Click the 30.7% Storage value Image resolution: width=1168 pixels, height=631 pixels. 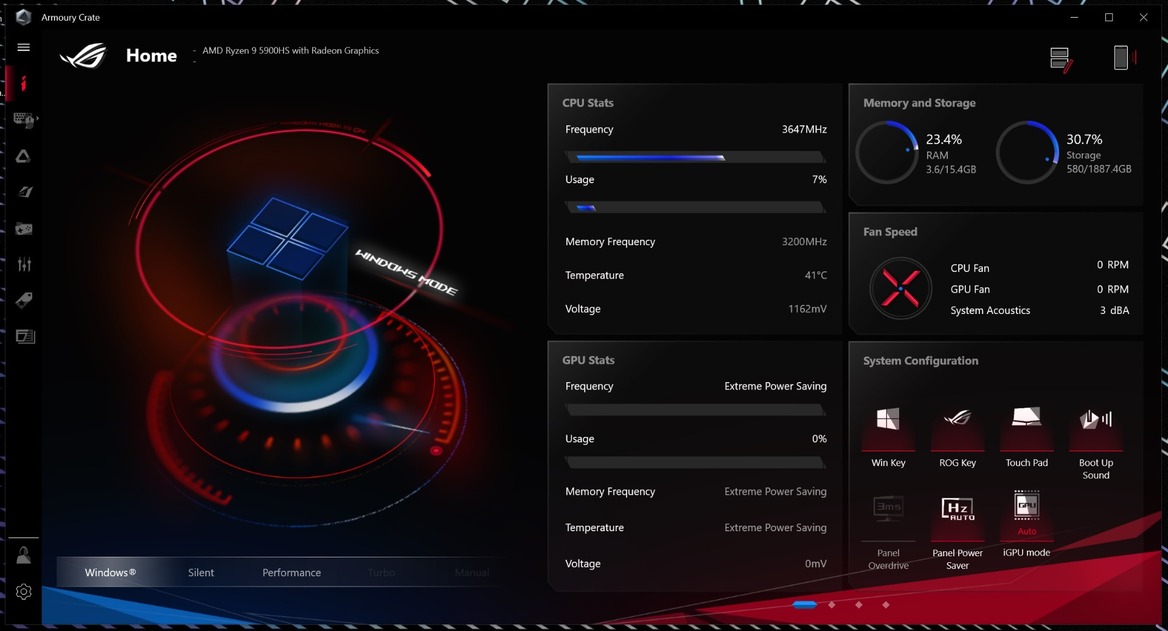(1084, 139)
